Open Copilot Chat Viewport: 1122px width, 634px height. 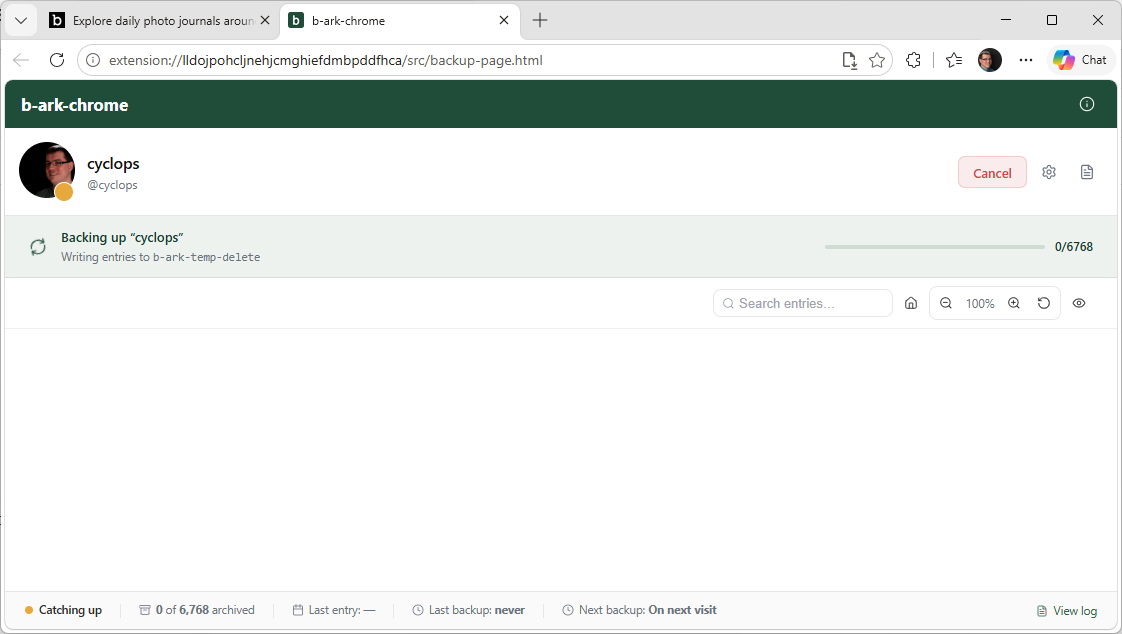pos(1080,60)
